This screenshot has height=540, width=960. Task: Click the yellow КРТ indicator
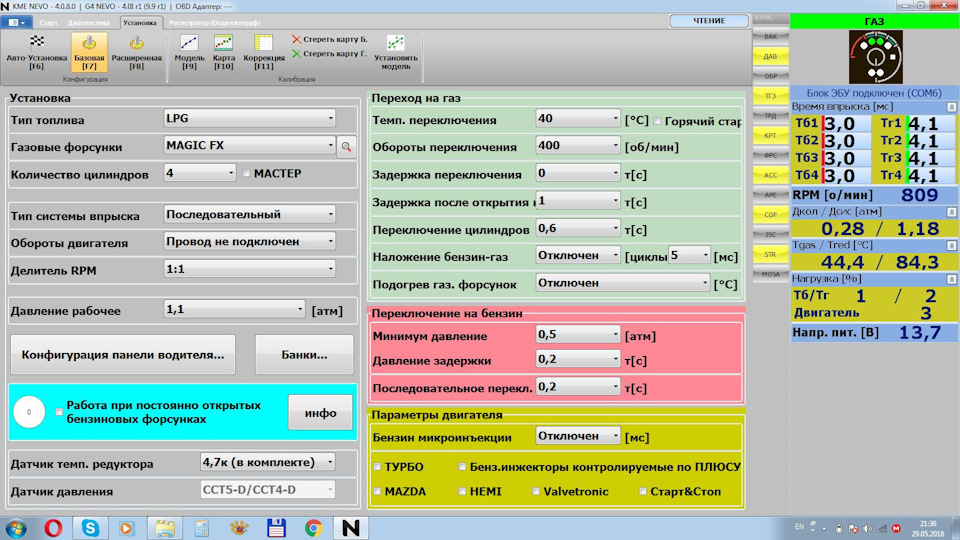pos(770,135)
